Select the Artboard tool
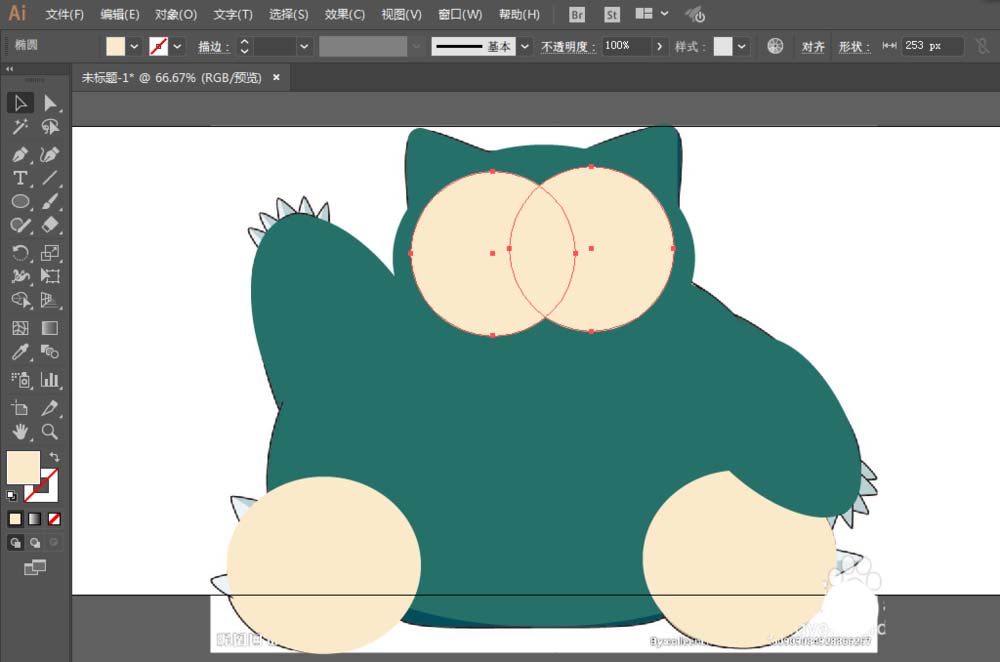The width and height of the screenshot is (1000, 662). (x=20, y=408)
